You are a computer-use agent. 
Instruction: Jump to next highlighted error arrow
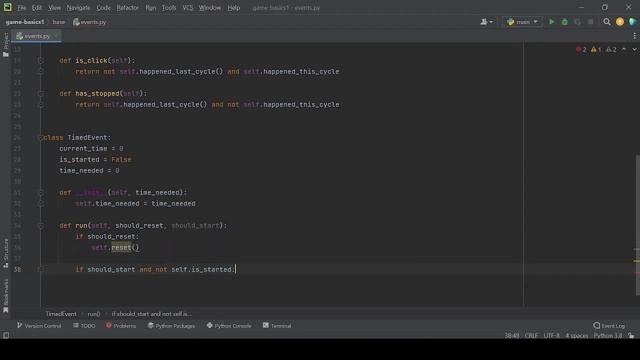tap(634, 49)
